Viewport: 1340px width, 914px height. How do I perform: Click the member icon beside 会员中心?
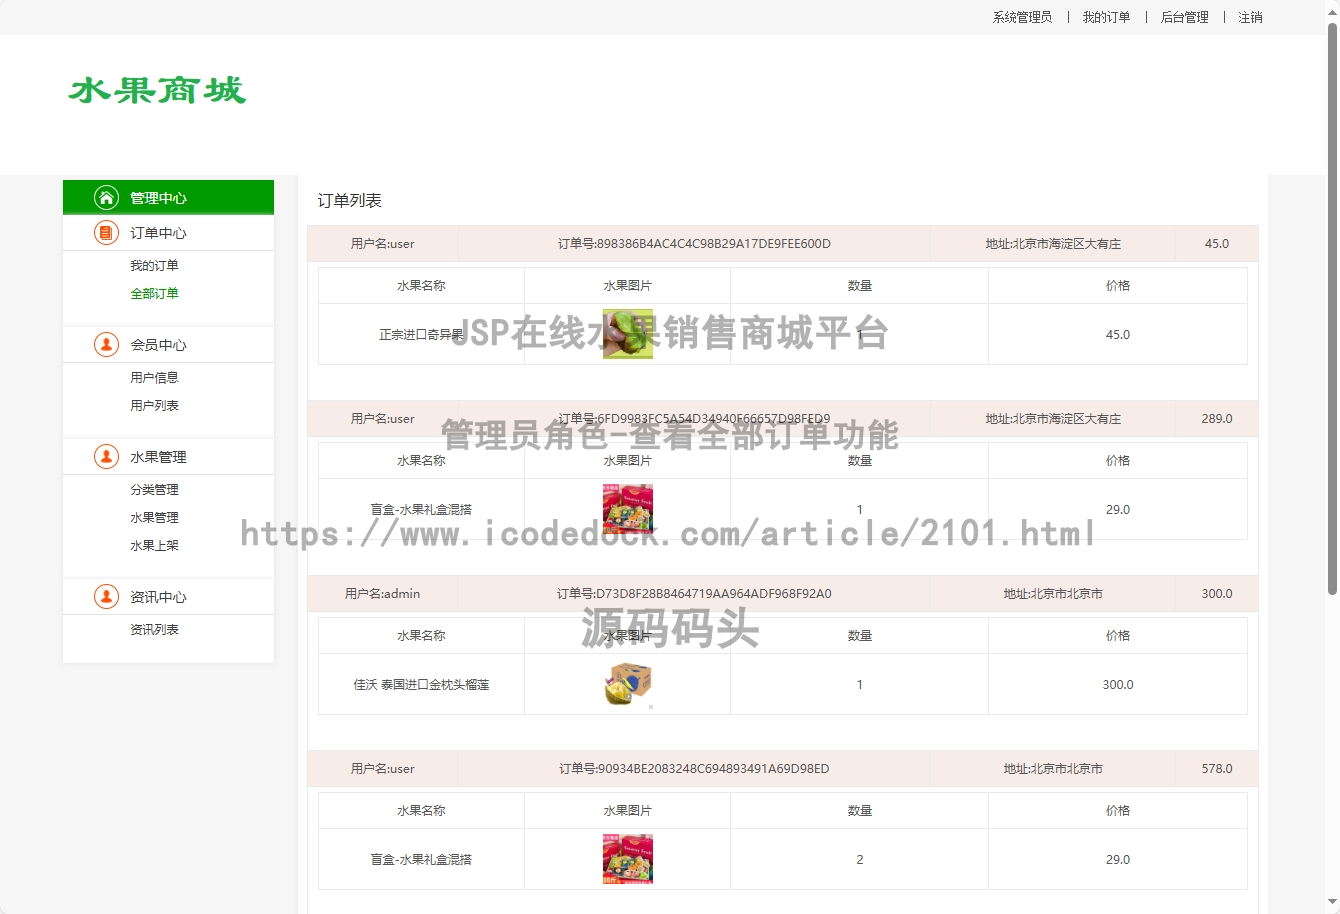106,344
